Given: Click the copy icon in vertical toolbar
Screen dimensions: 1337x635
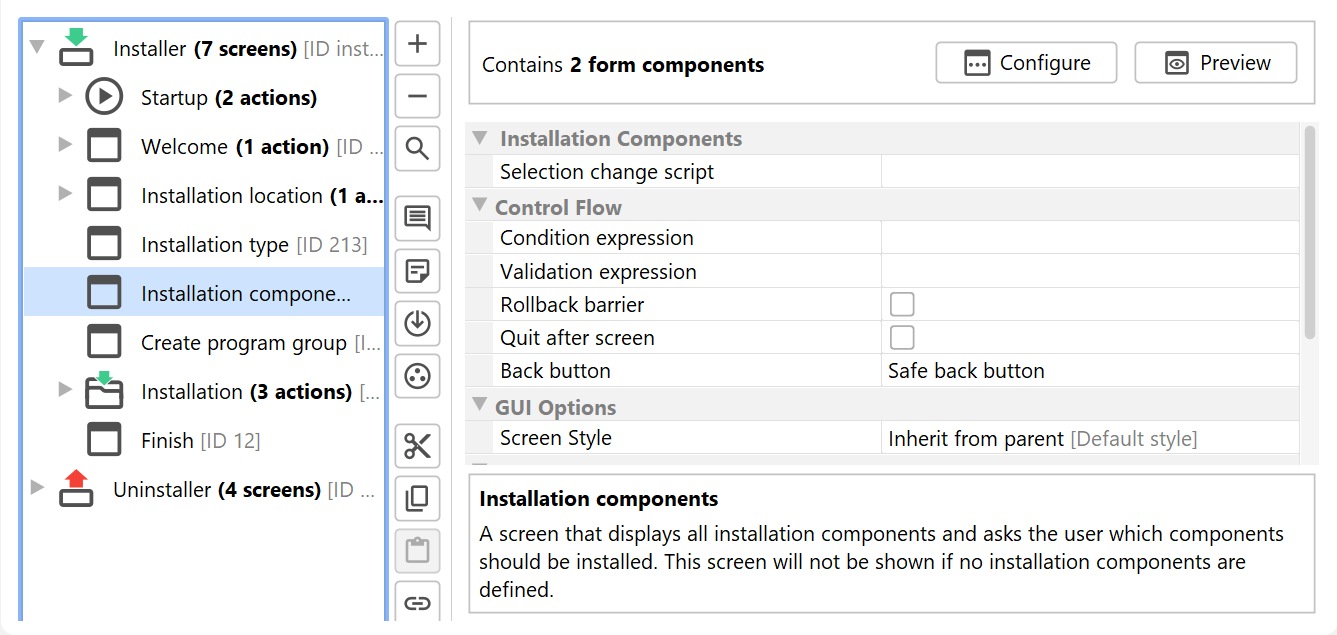Looking at the screenshot, I should [418, 498].
